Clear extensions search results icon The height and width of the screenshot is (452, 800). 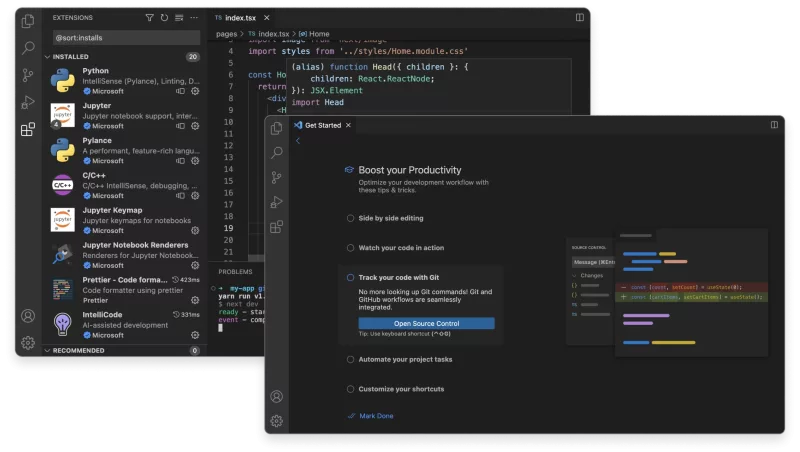point(179,18)
